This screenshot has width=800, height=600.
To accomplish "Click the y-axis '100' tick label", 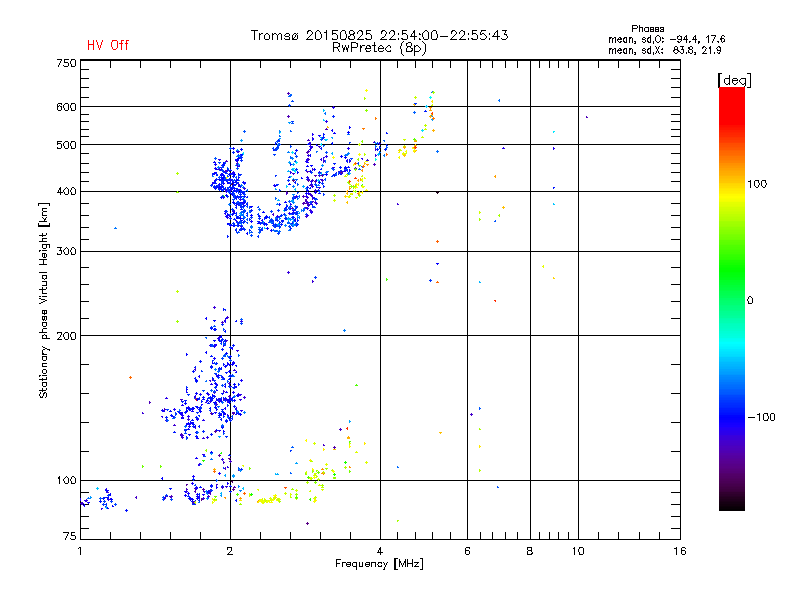I will [x=66, y=481].
